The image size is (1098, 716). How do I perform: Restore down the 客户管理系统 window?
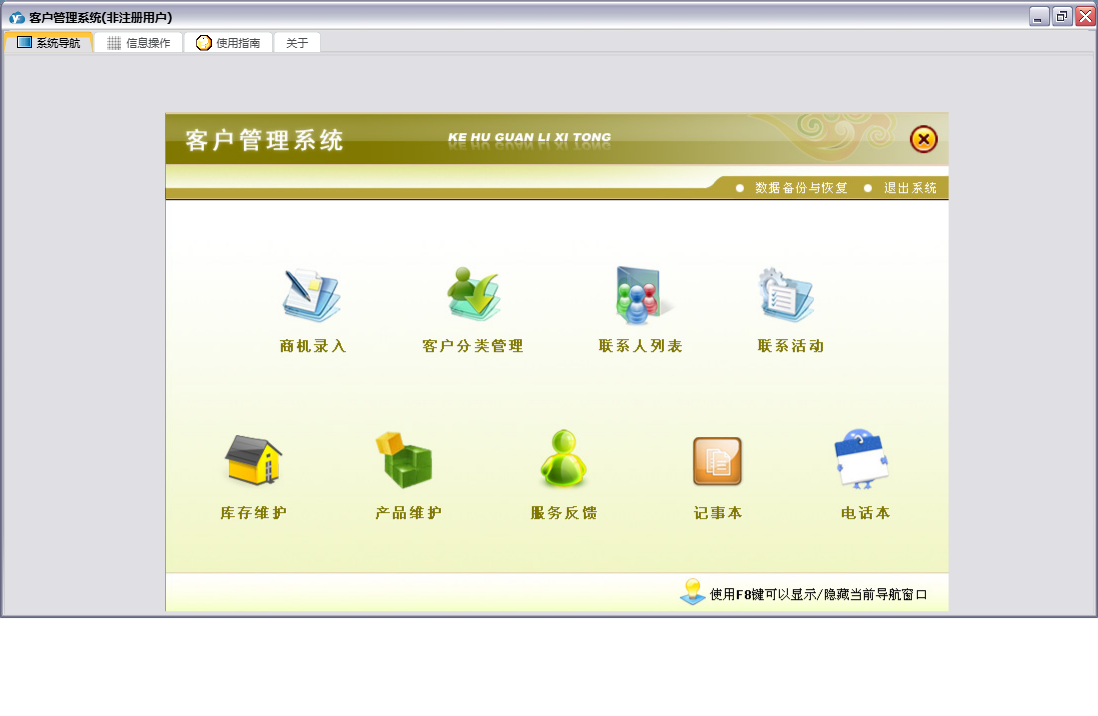1062,16
